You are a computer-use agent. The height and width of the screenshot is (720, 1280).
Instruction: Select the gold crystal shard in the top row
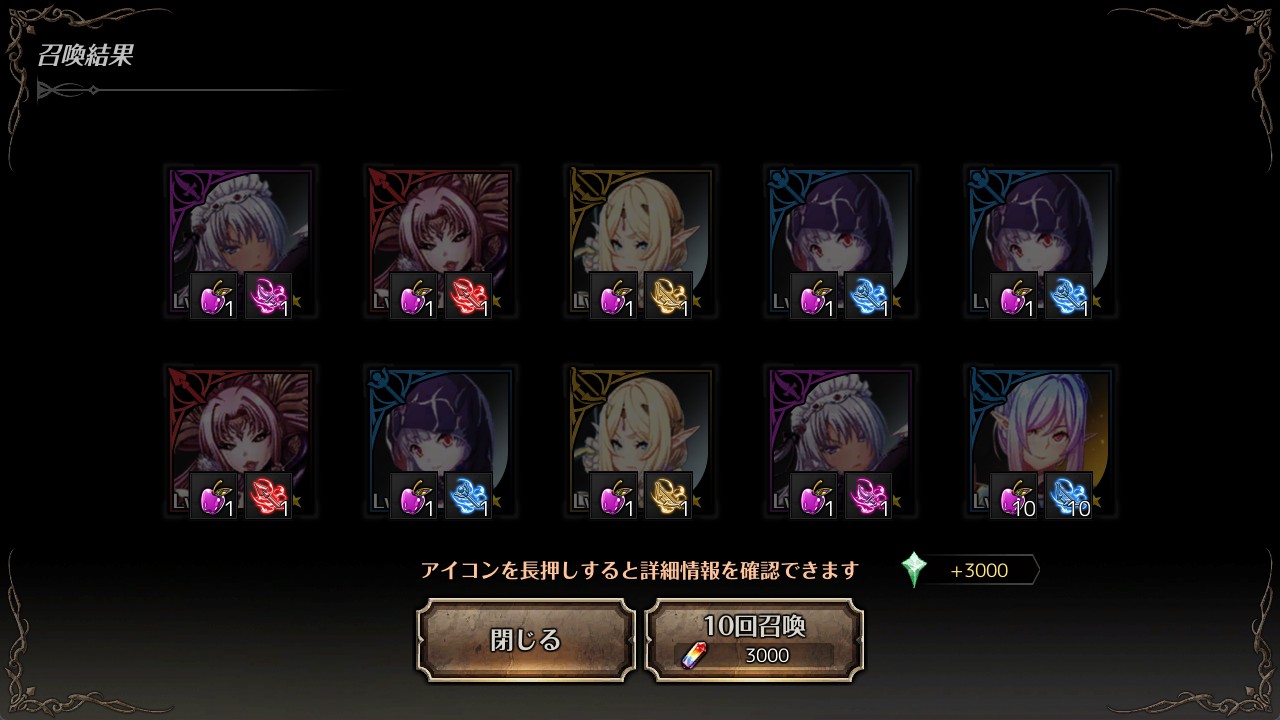pos(668,296)
